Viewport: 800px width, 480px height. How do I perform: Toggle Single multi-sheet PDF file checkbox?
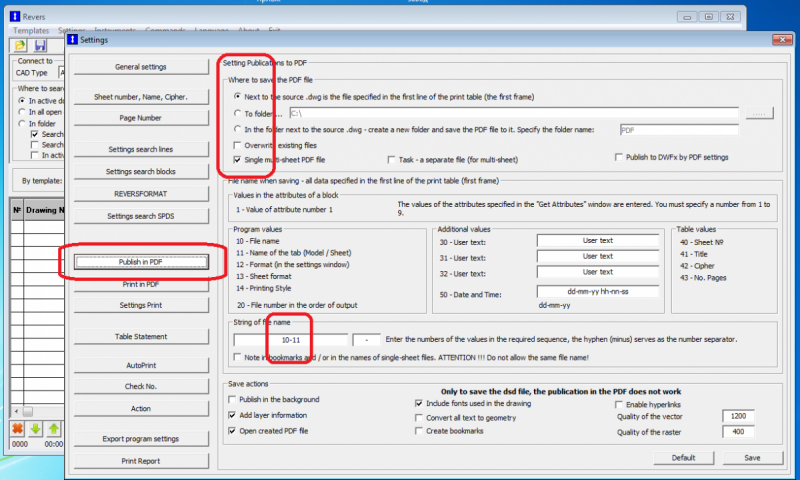237,160
